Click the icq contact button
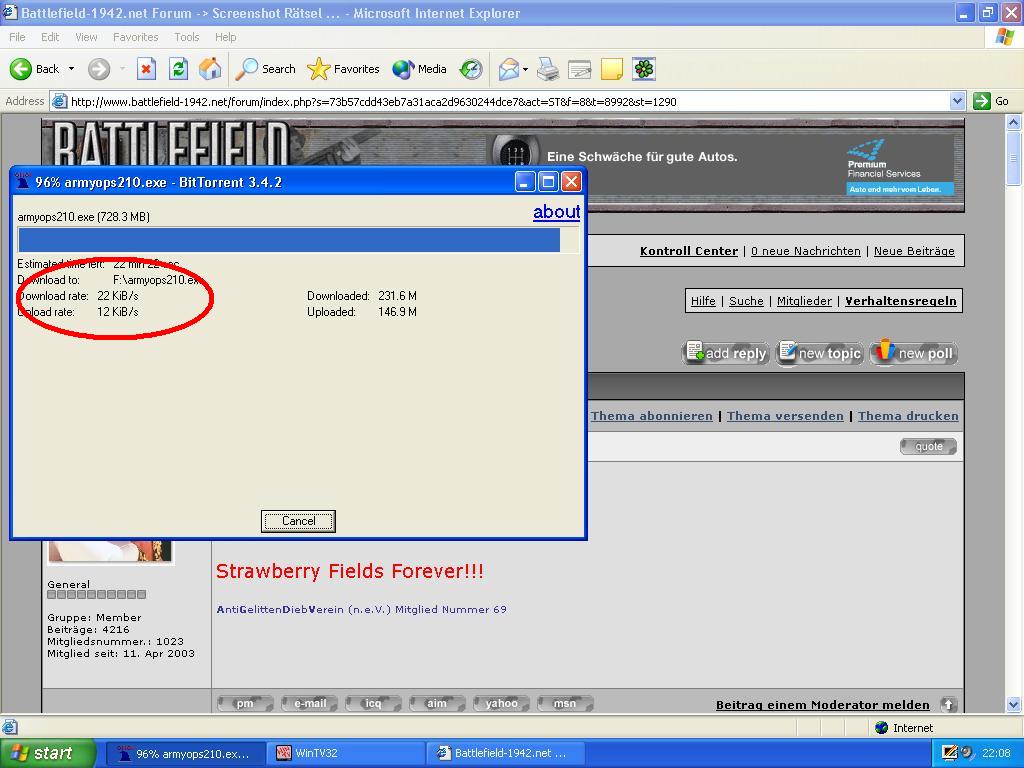 click(x=373, y=703)
